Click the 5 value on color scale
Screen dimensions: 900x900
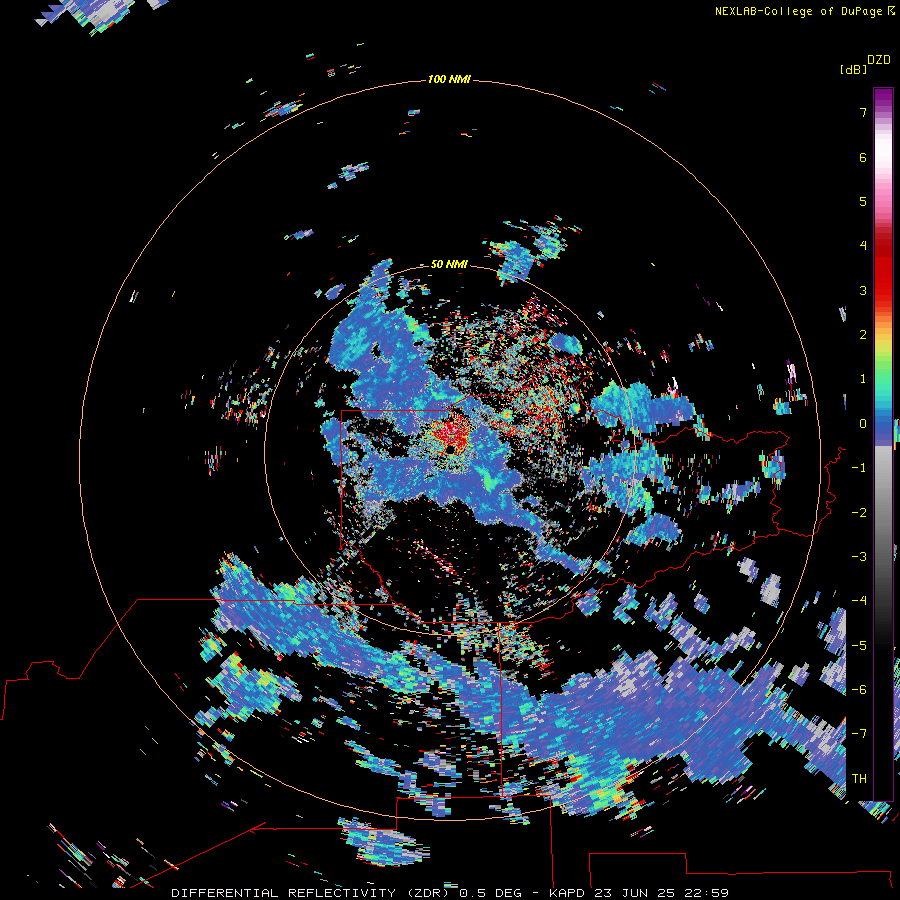(863, 201)
